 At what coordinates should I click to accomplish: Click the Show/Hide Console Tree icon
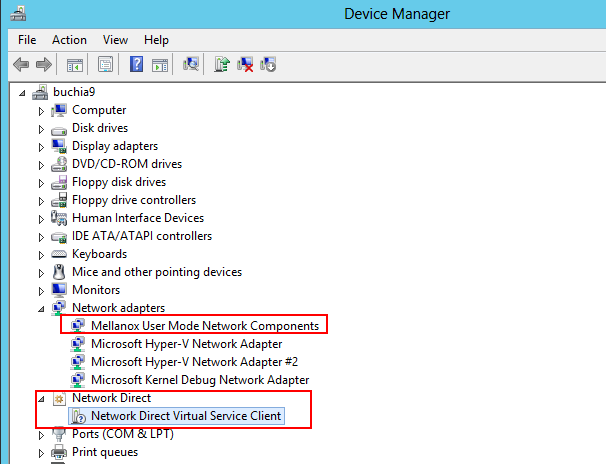74,65
